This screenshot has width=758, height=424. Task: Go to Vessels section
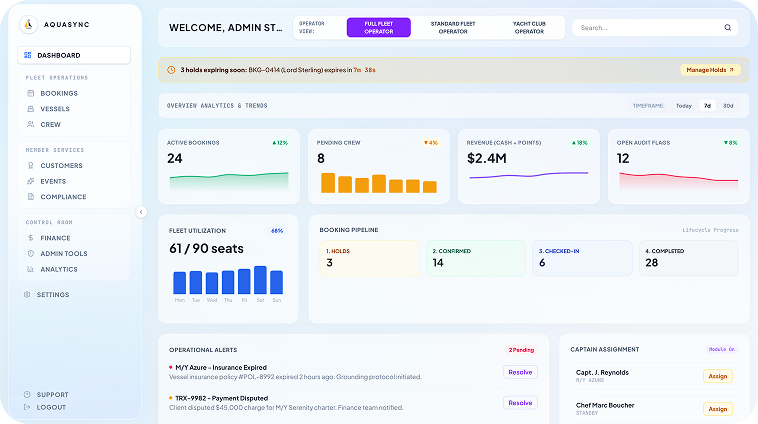(74, 109)
